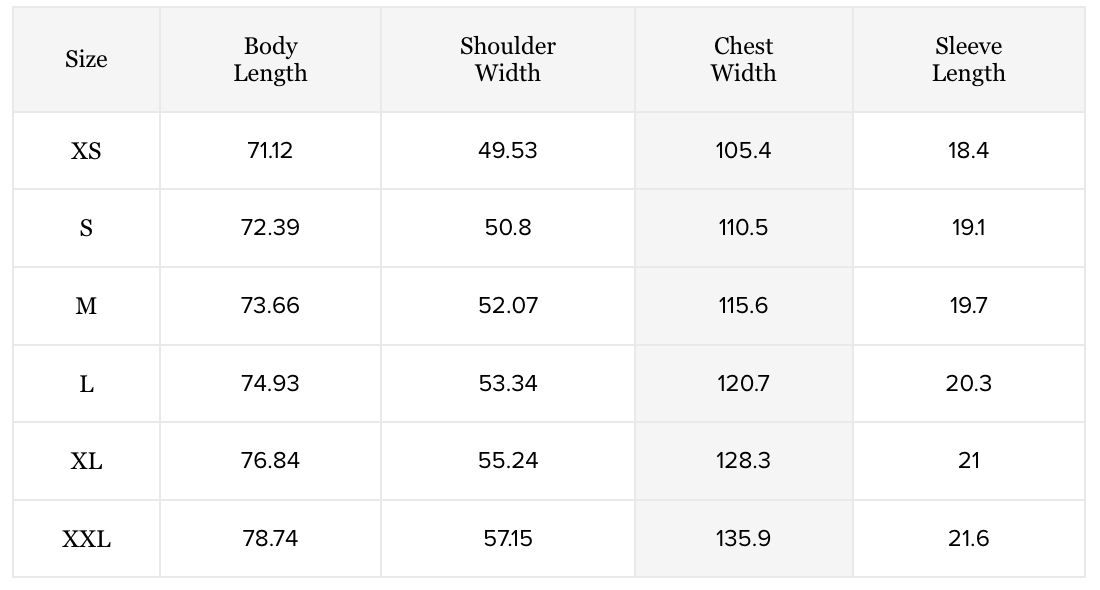The image size is (1100, 590).
Task: Click body length value 71.12
Action: (x=270, y=151)
